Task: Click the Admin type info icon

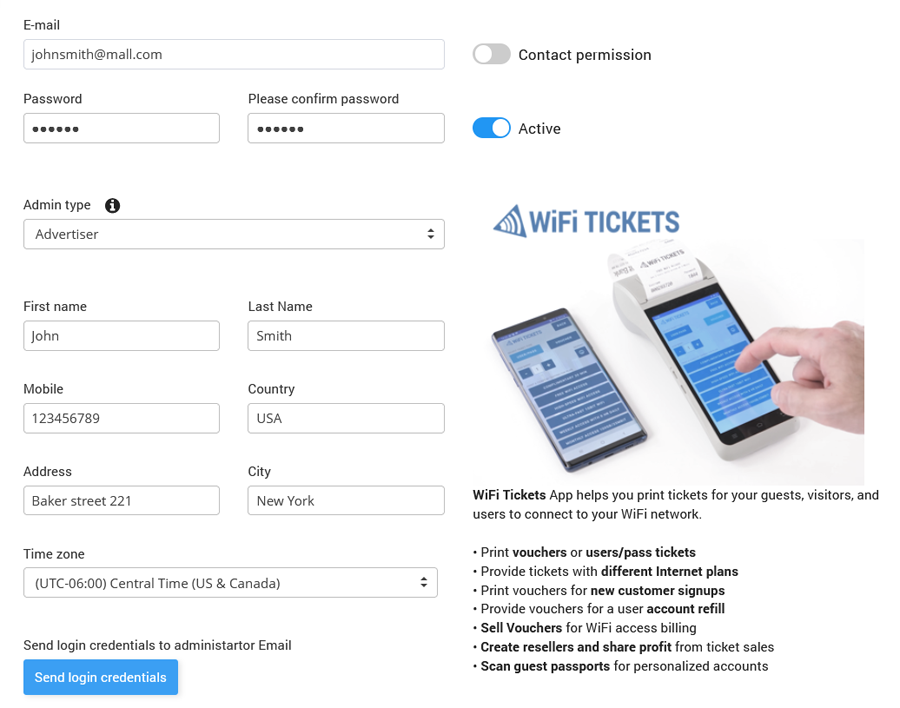Action: tap(112, 206)
